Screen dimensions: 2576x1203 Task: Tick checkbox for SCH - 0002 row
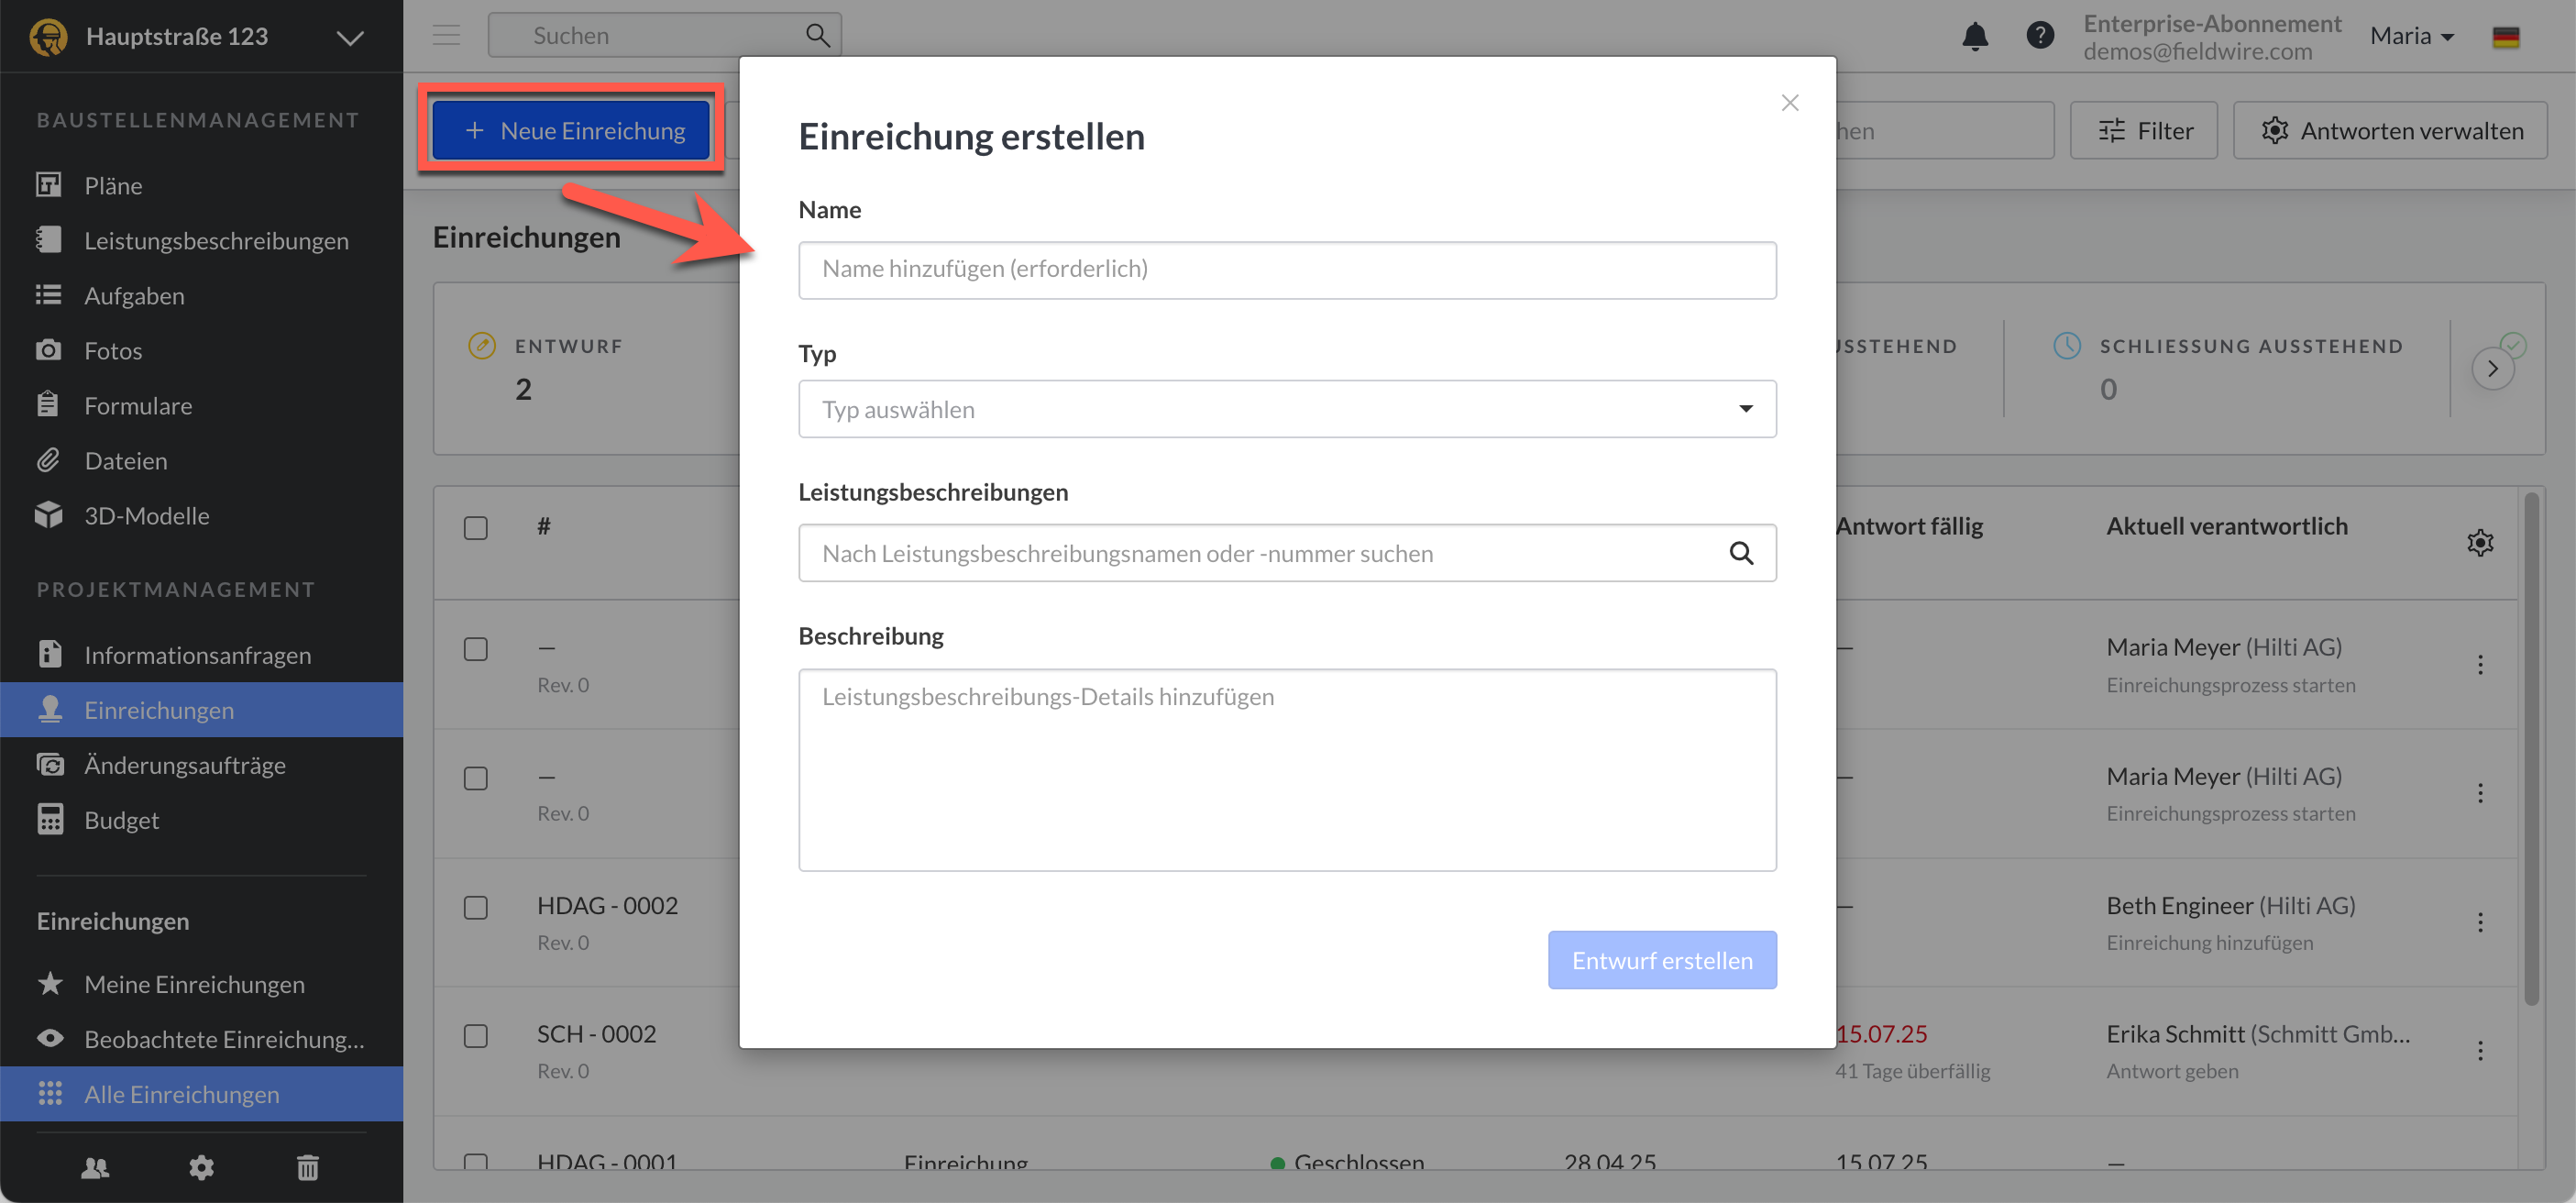[476, 1035]
